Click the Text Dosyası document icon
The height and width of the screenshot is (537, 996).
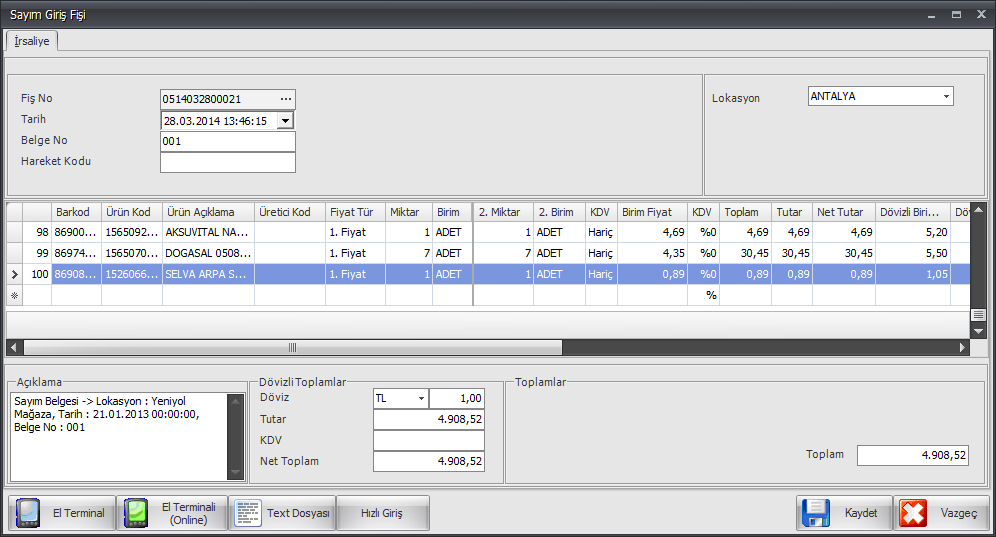click(247, 513)
